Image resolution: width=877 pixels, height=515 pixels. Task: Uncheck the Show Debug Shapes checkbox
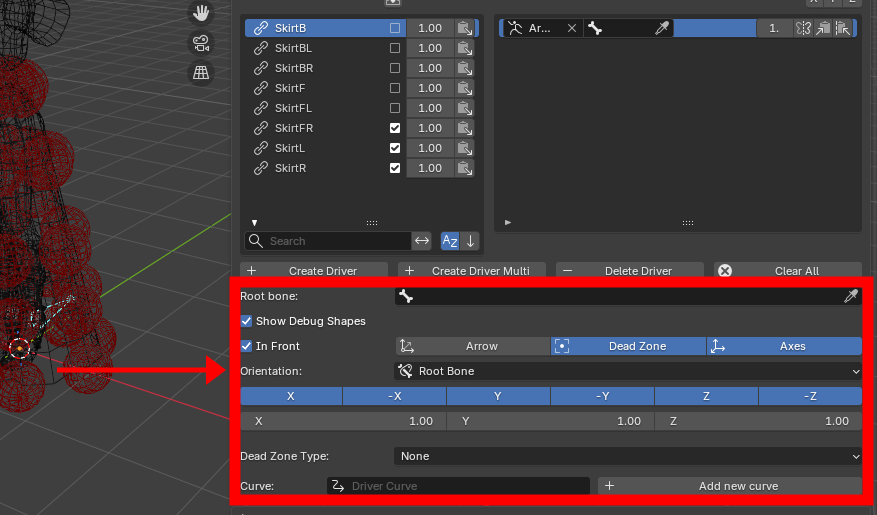[246, 321]
